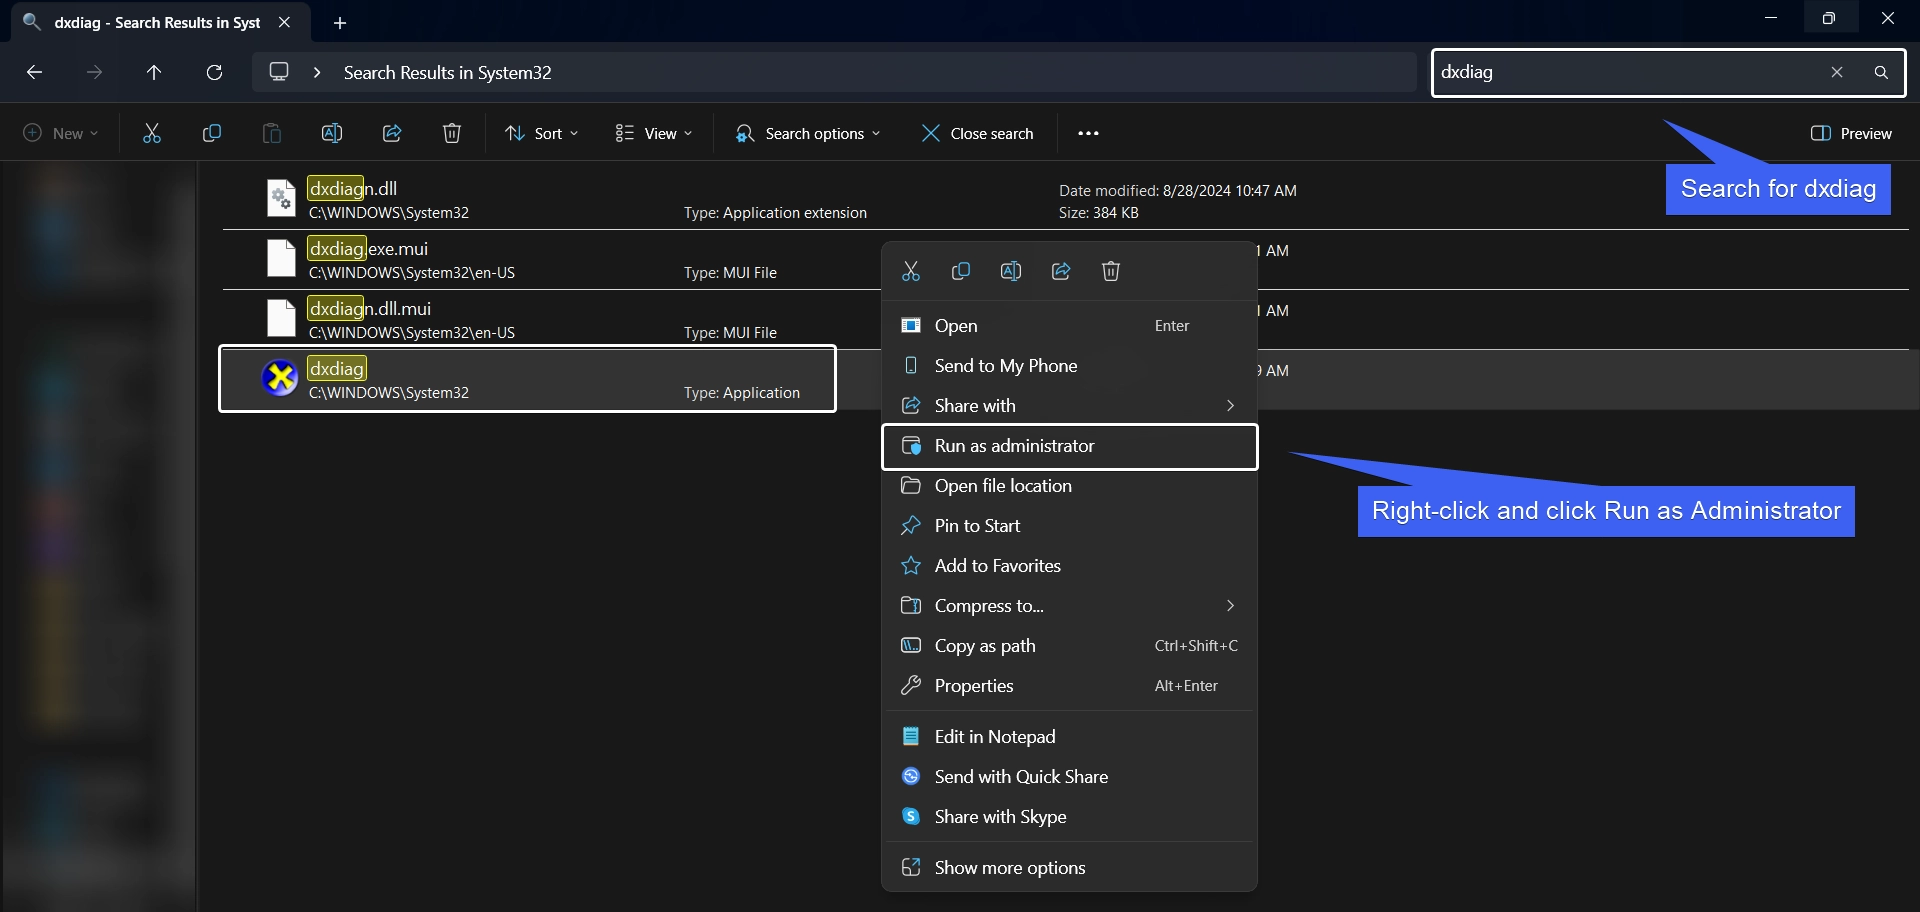The height and width of the screenshot is (912, 1920).
Task: Click Cut icon in context menu
Action: click(911, 271)
